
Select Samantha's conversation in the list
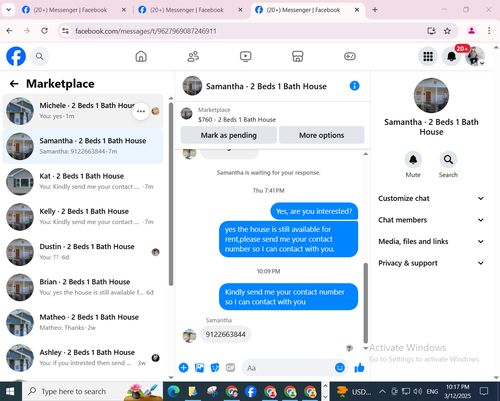pyautogui.click(x=83, y=146)
